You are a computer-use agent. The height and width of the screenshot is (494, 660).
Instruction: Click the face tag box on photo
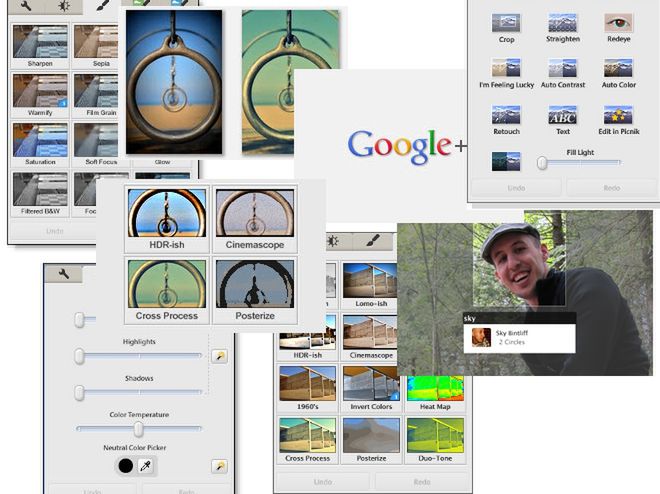[519, 264]
